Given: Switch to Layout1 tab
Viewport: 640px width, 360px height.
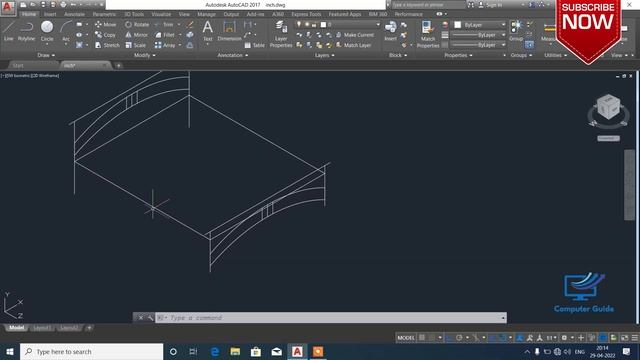Looking at the screenshot, I should pyautogui.click(x=42, y=328).
